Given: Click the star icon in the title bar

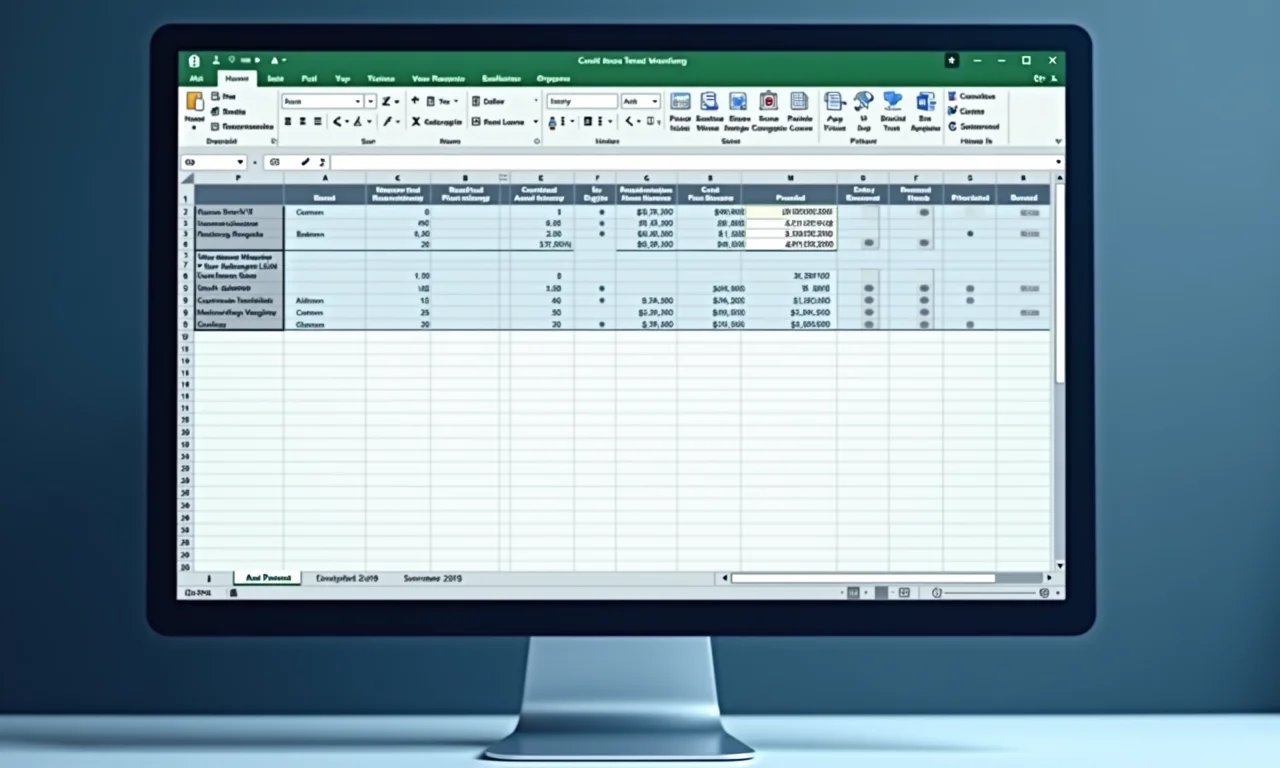Looking at the screenshot, I should tap(952, 61).
